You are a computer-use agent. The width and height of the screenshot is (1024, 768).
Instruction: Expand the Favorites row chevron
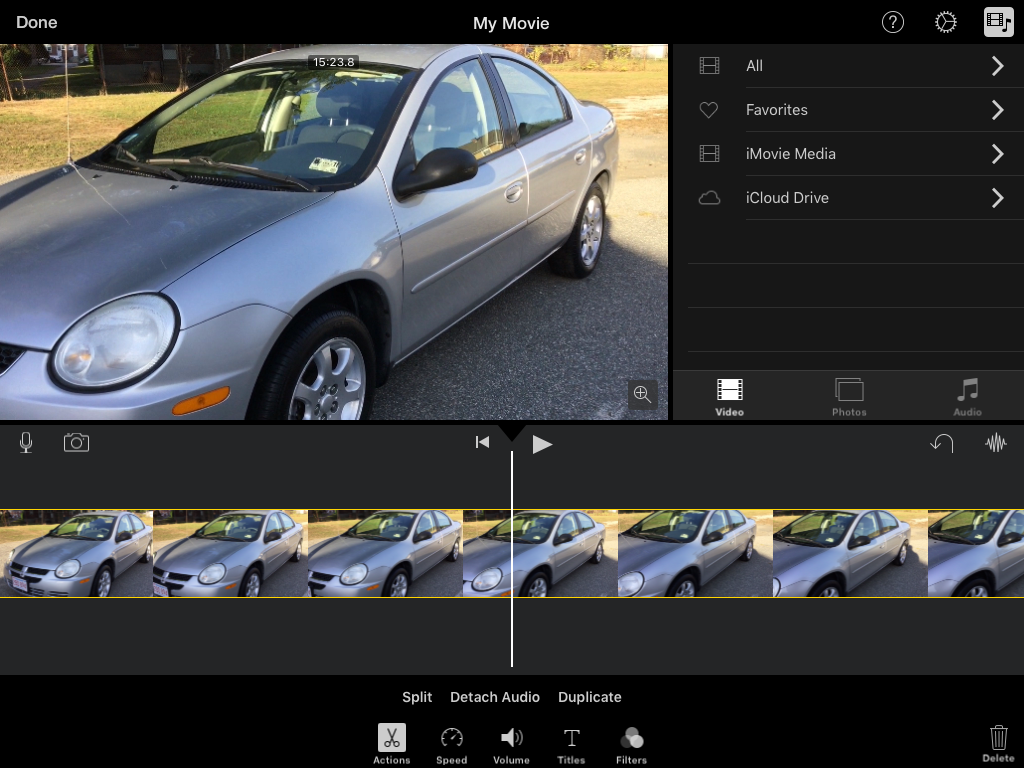click(x=997, y=110)
